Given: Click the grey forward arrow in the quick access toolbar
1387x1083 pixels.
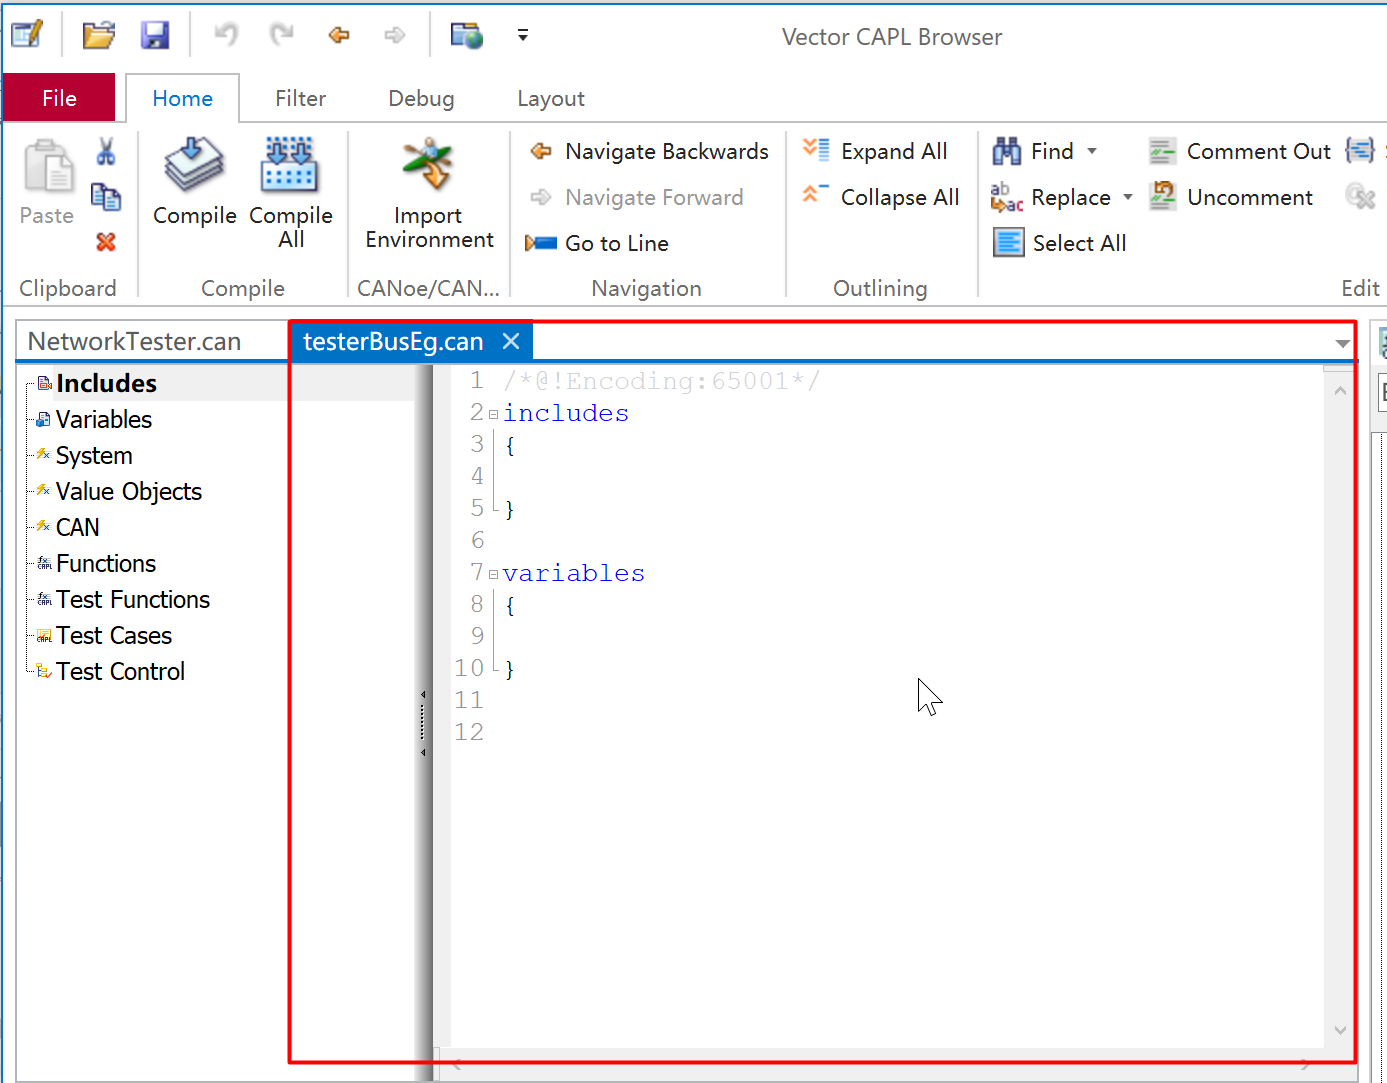Looking at the screenshot, I should click(x=395, y=36).
